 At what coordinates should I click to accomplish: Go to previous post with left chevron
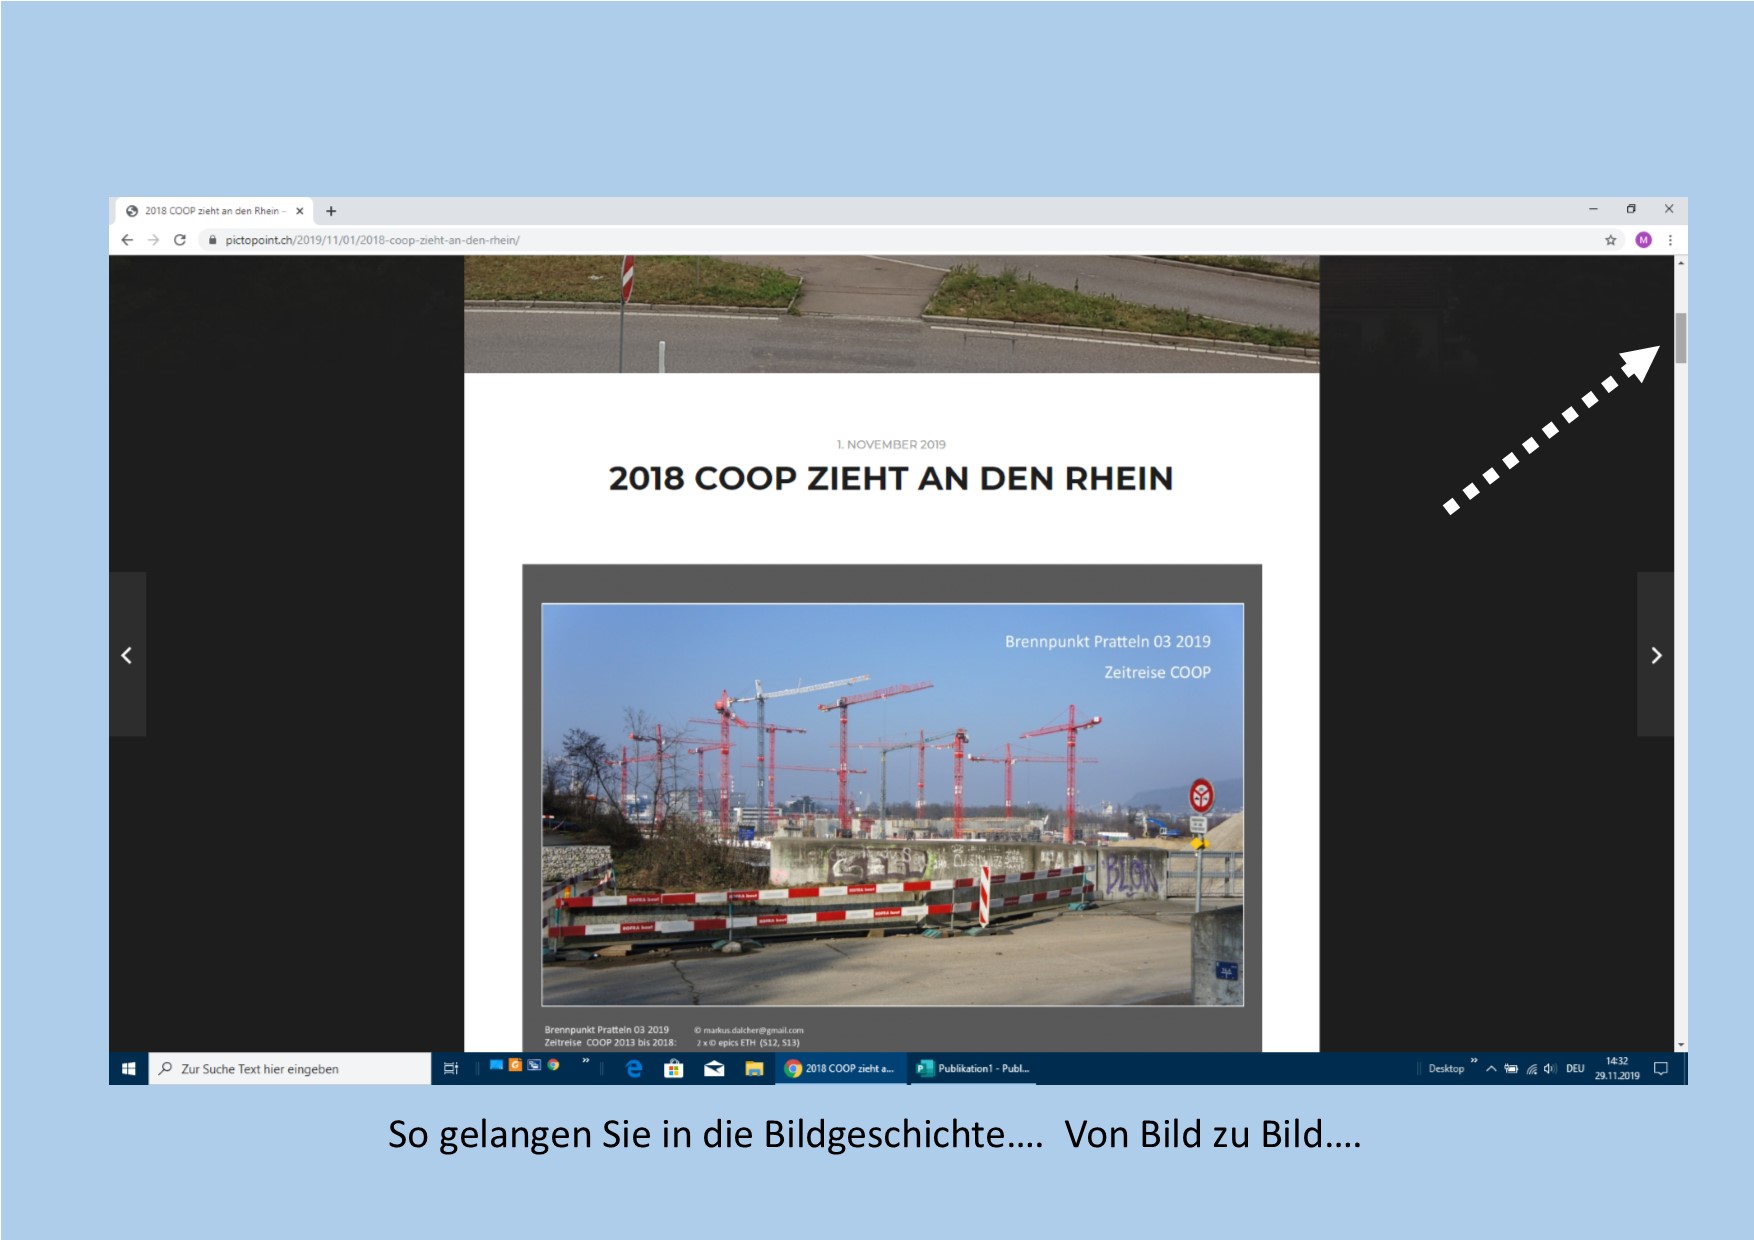[127, 655]
